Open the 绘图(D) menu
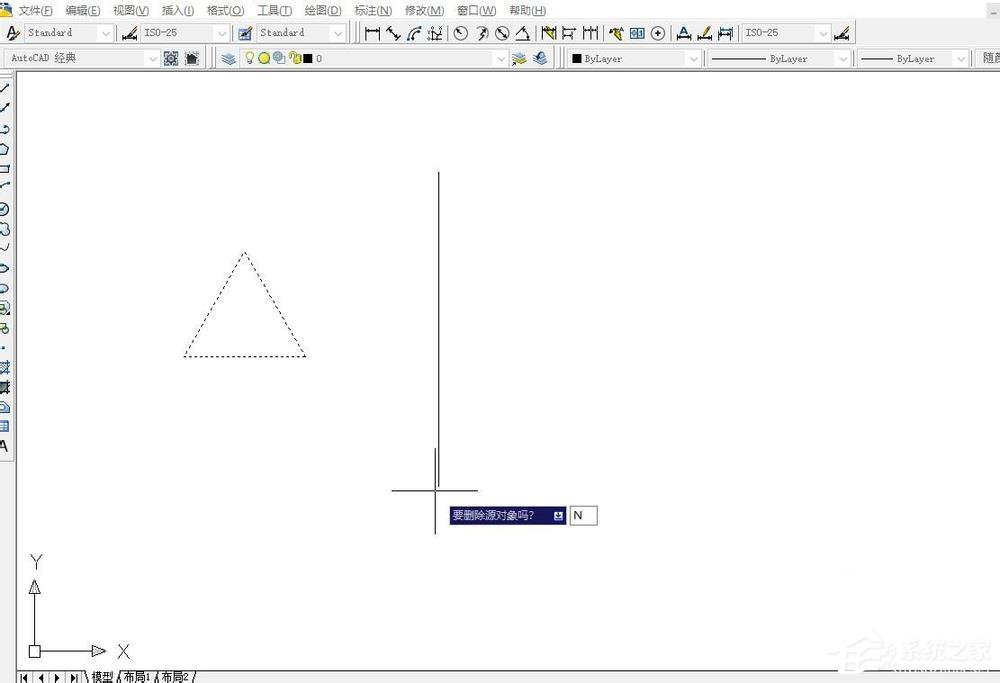The image size is (1000, 683). point(323,10)
